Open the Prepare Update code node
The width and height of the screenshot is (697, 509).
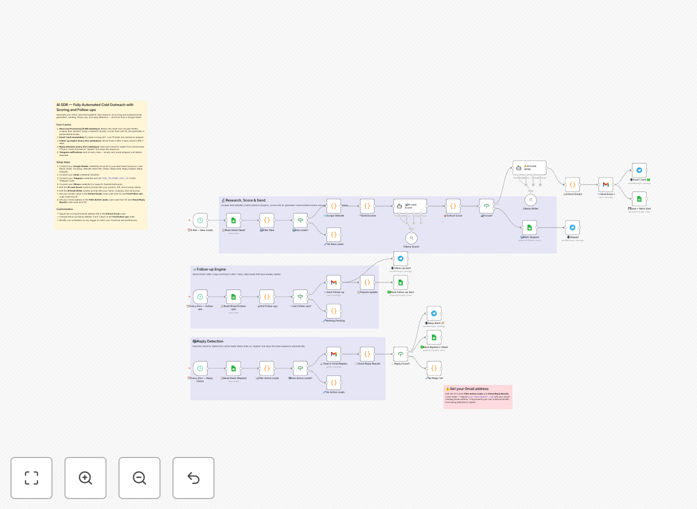click(367, 282)
